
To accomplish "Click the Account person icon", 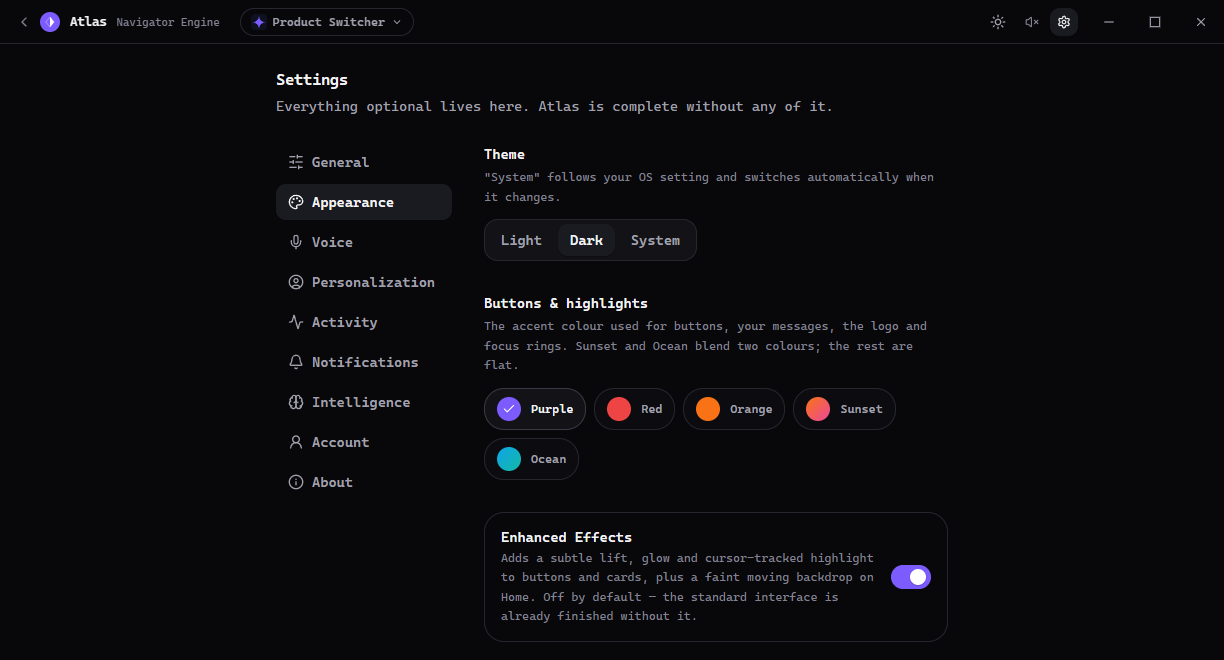I will coord(296,442).
